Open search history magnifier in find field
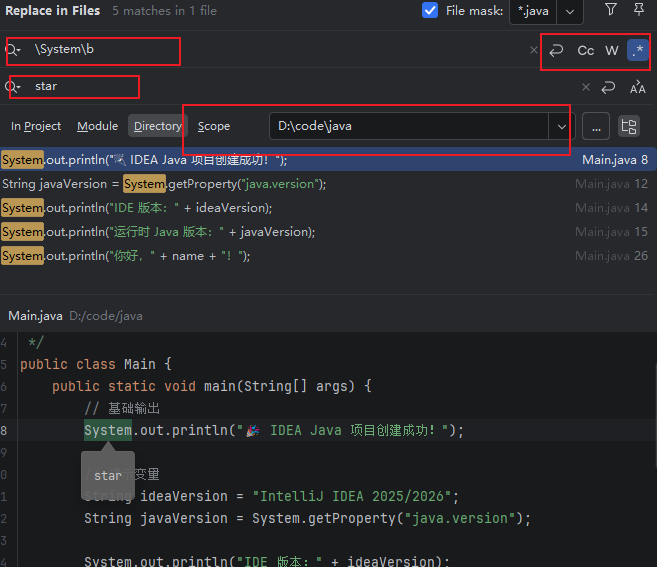 [x=13, y=50]
